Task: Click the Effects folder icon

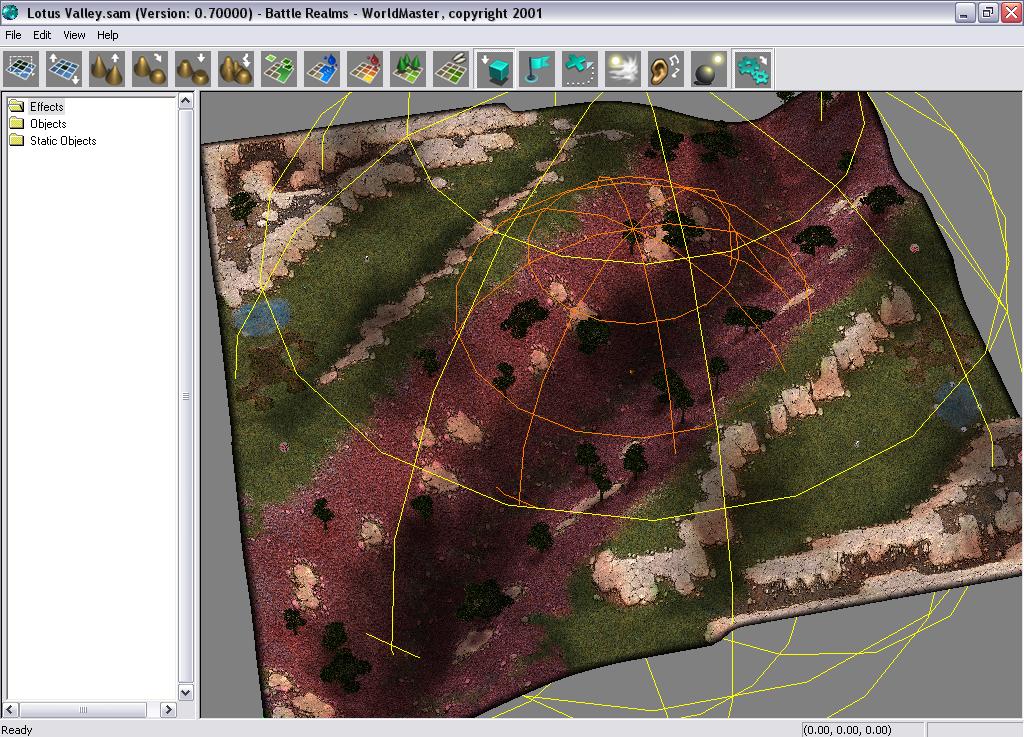Action: [17, 106]
